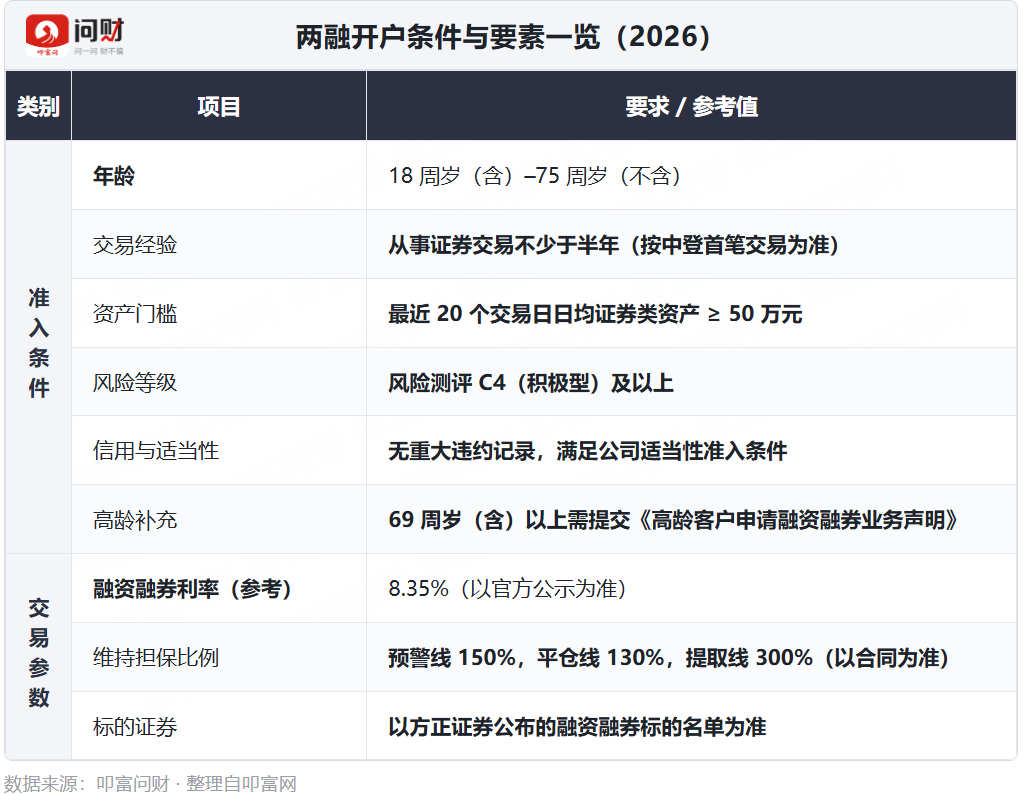The image size is (1023, 795).
Task: Click the 数据来源 footer text
Action: click(150, 783)
